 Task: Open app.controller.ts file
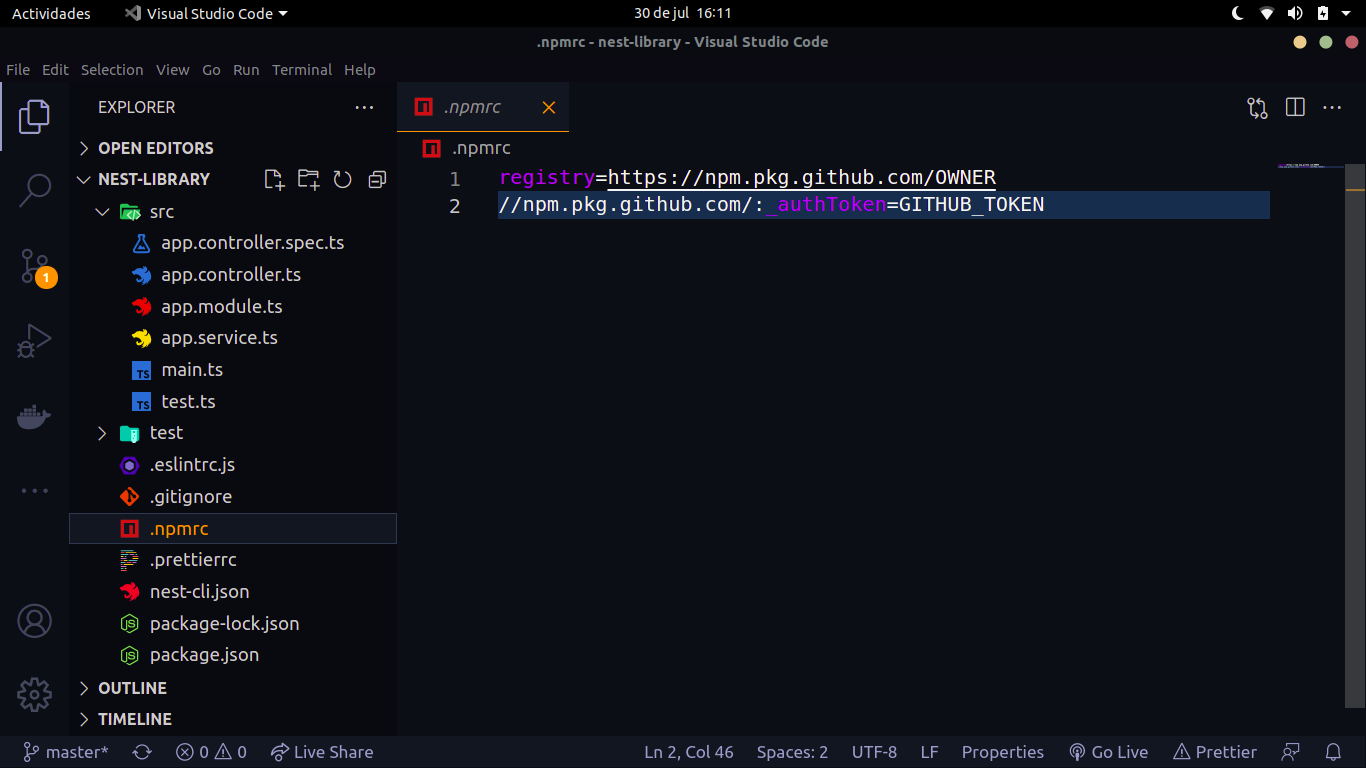pos(233,275)
